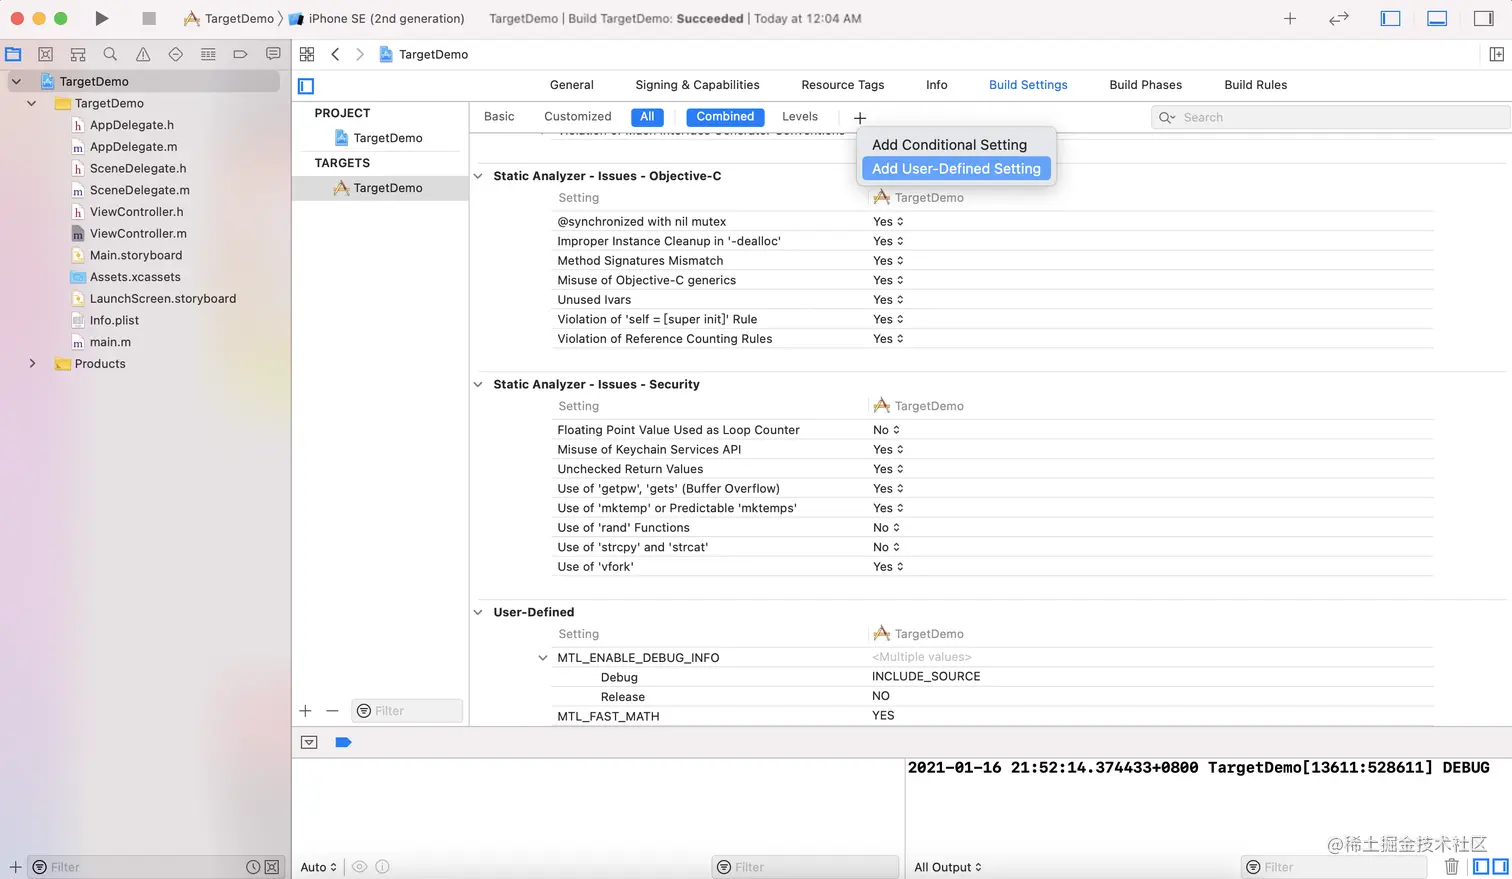Image resolution: width=1512 pixels, height=879 pixels.
Task: Run the TargetDemo build with Play button
Action: click(x=101, y=18)
